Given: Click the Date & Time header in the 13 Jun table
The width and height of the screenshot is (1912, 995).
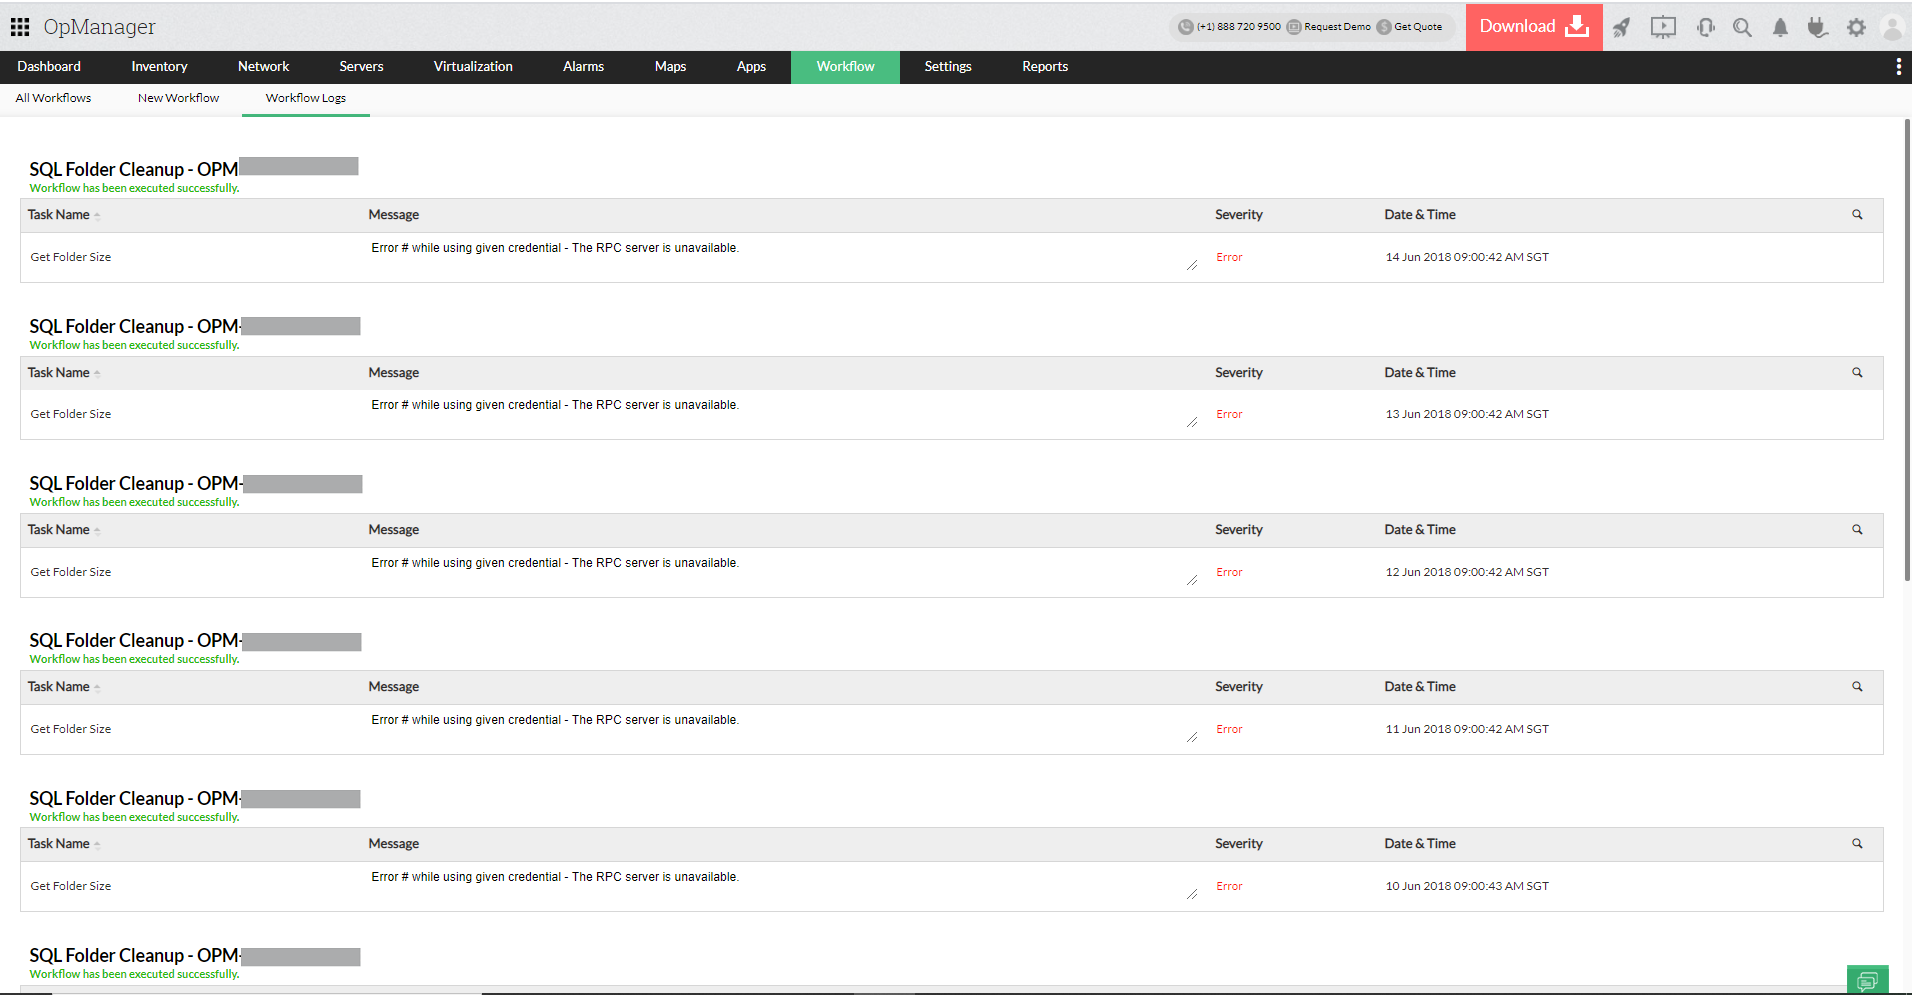Looking at the screenshot, I should [x=1419, y=373].
